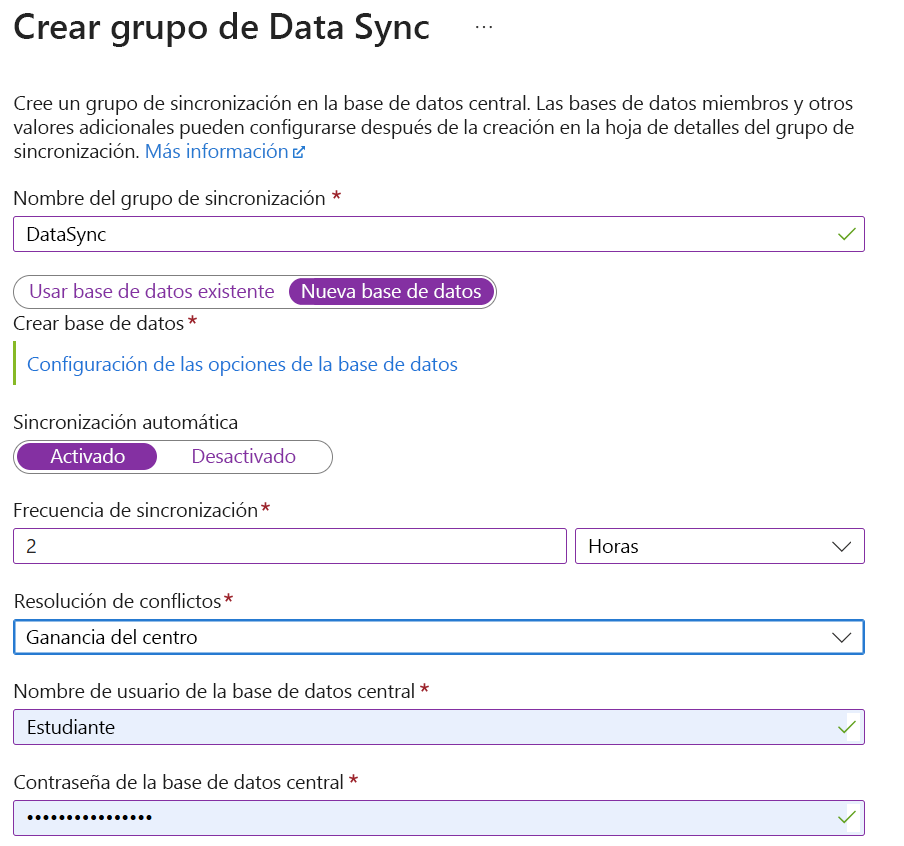904x846 pixels.
Task: Open the Horas frequency unit dropdown
Action: tap(720, 546)
